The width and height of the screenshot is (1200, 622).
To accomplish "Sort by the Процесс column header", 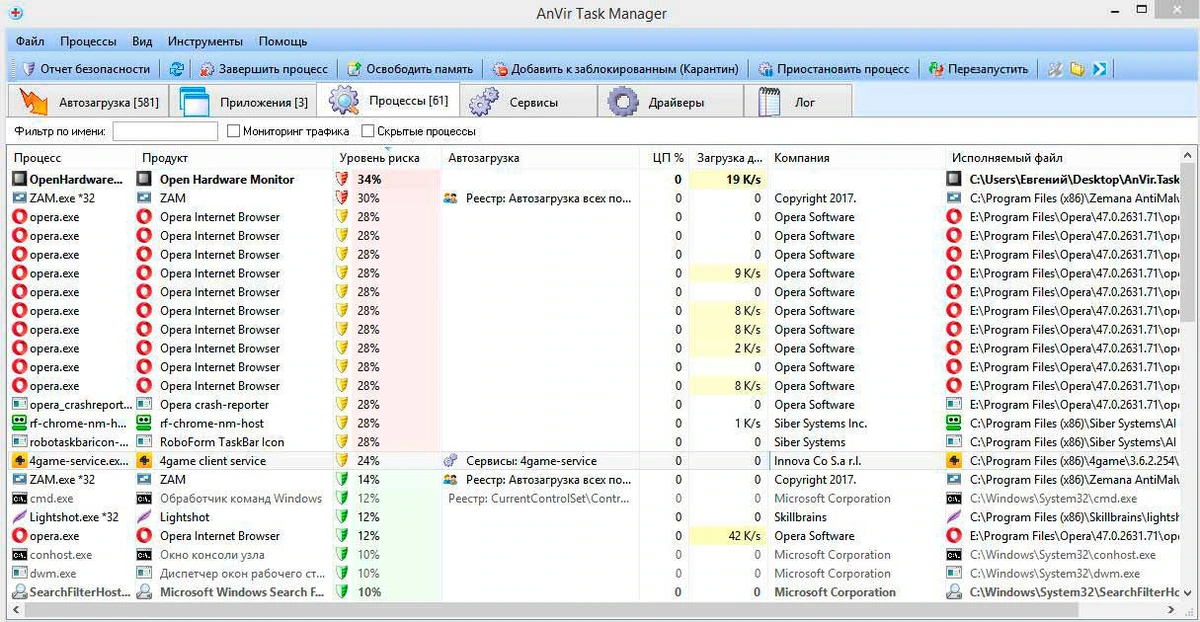I will [71, 158].
